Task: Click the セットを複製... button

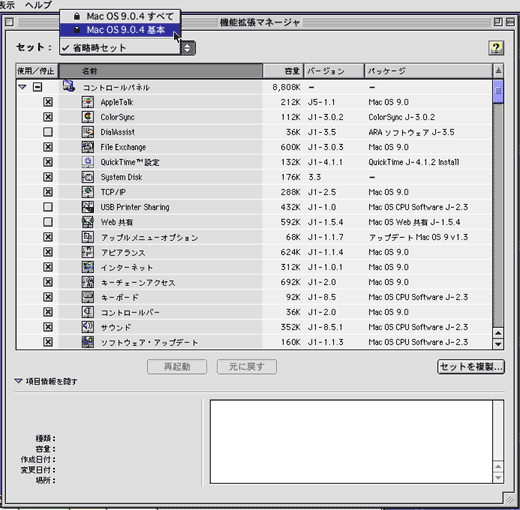Action: (471, 367)
